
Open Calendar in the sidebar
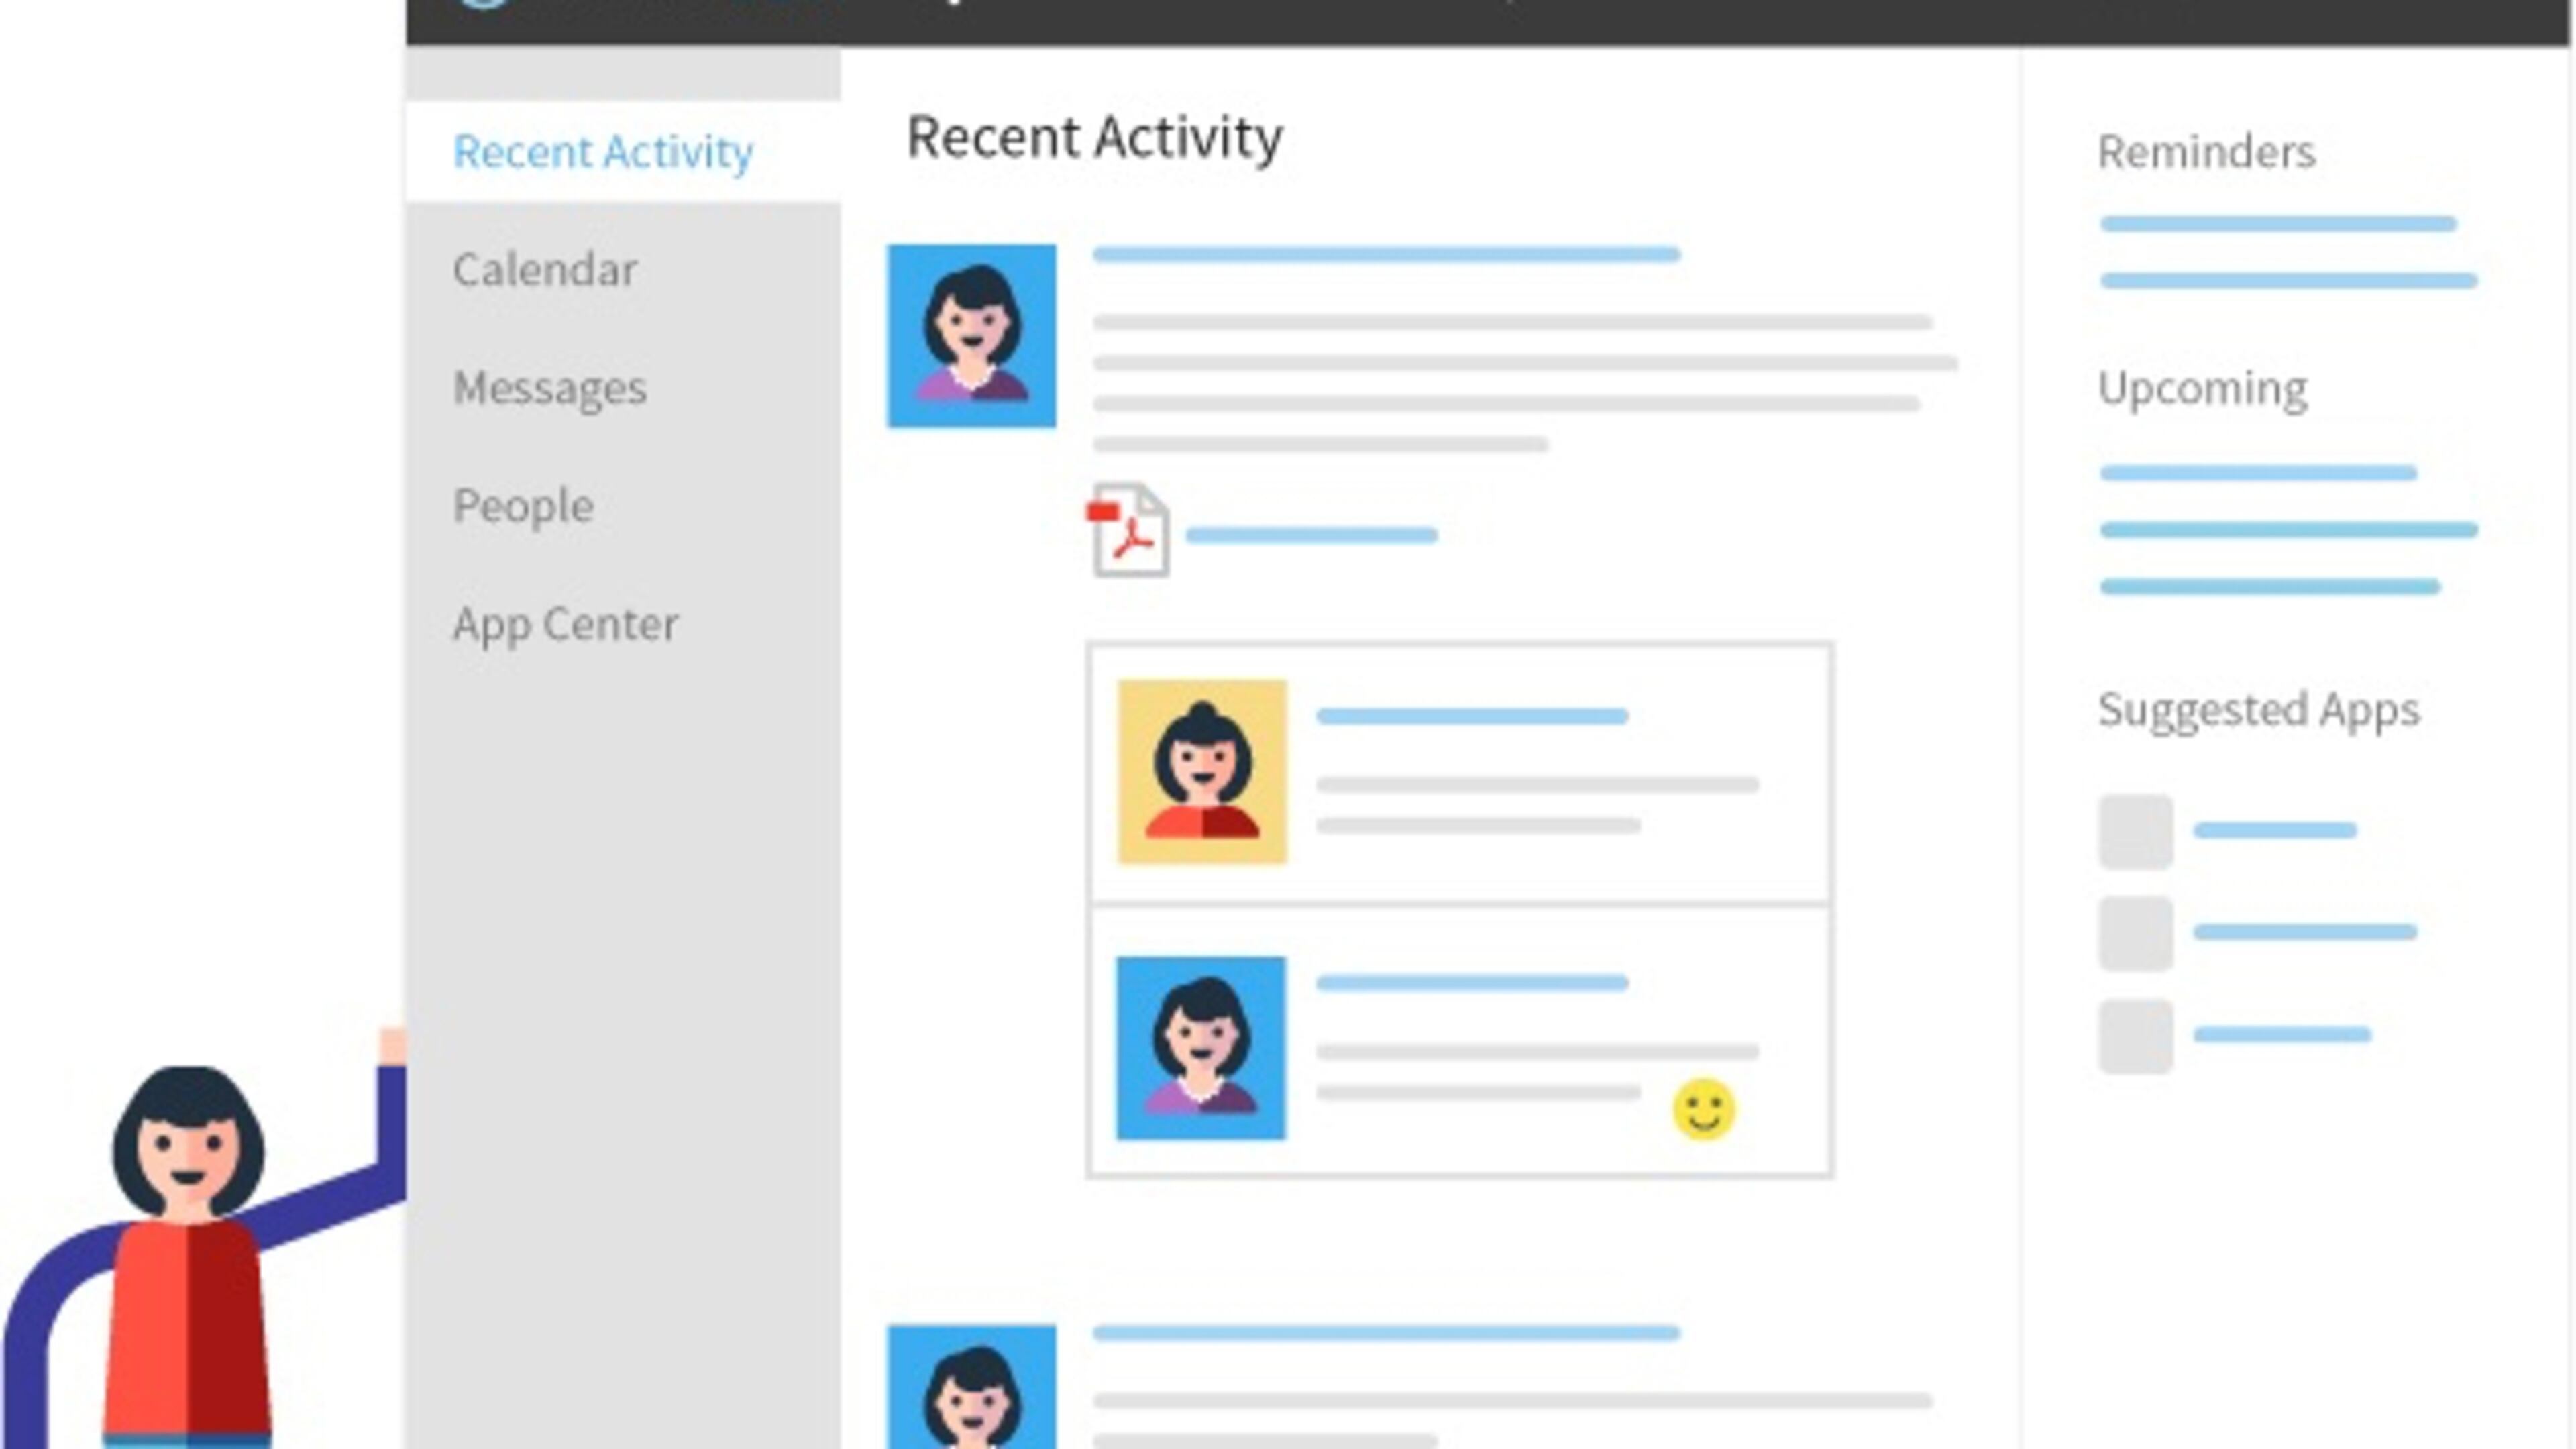pos(545,270)
